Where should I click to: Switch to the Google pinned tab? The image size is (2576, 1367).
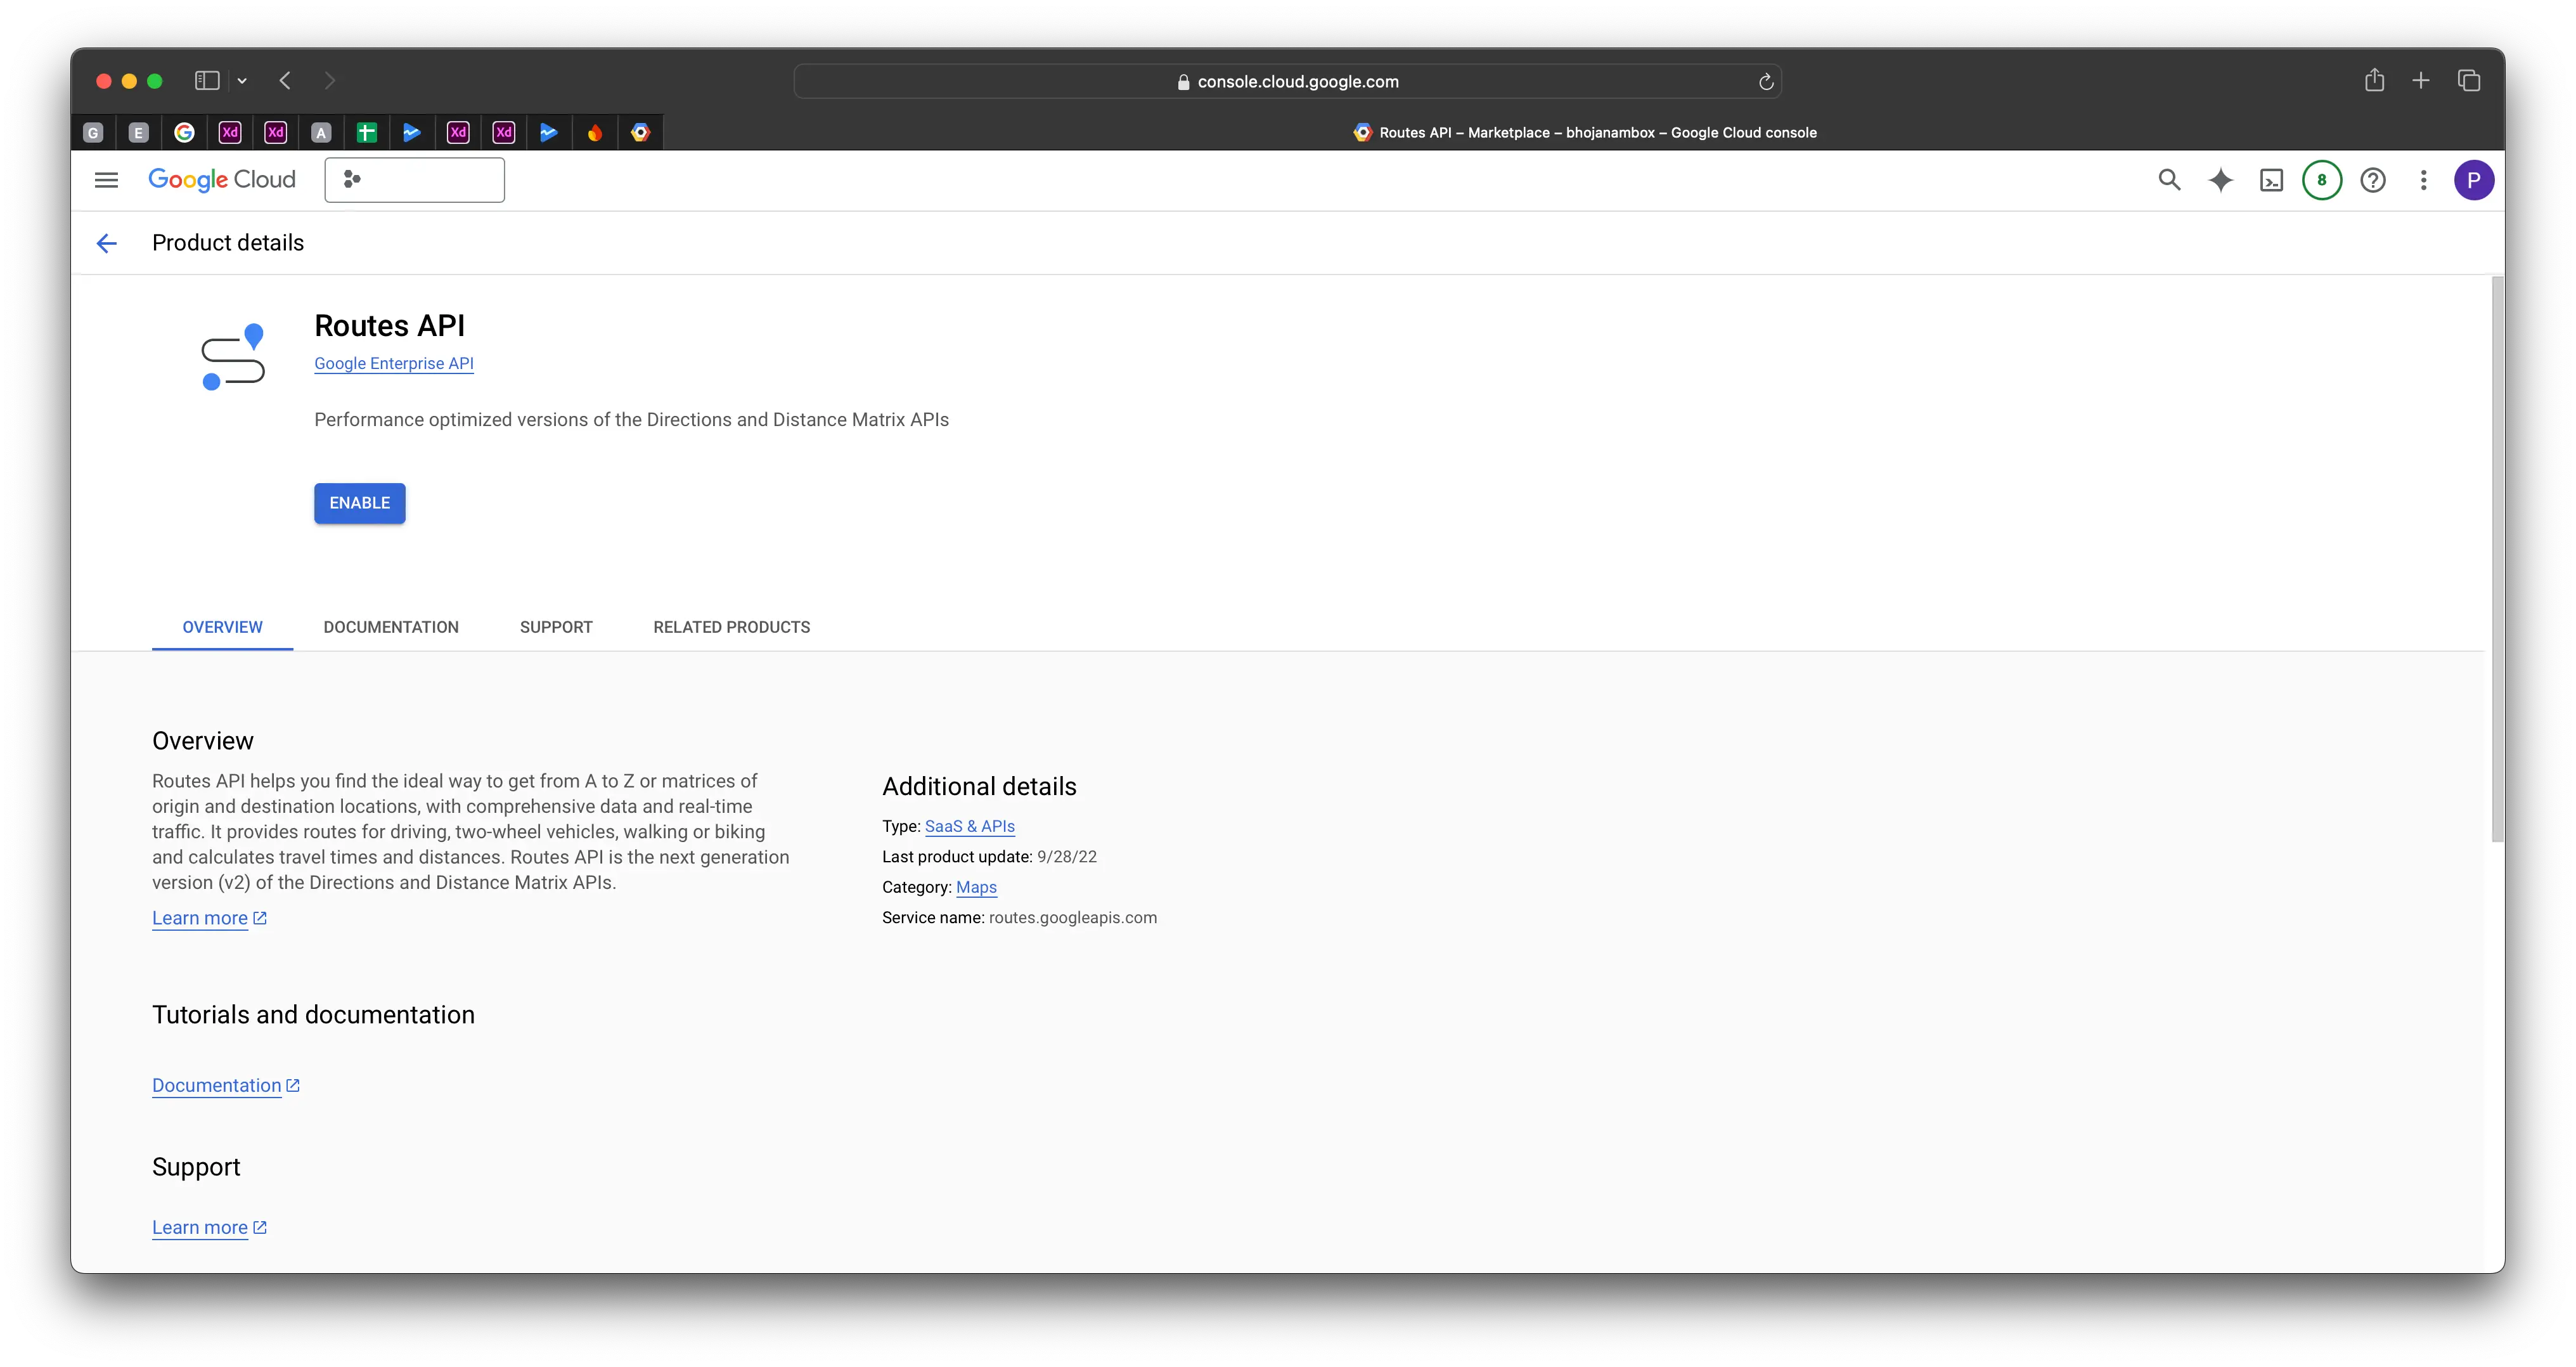(x=184, y=132)
